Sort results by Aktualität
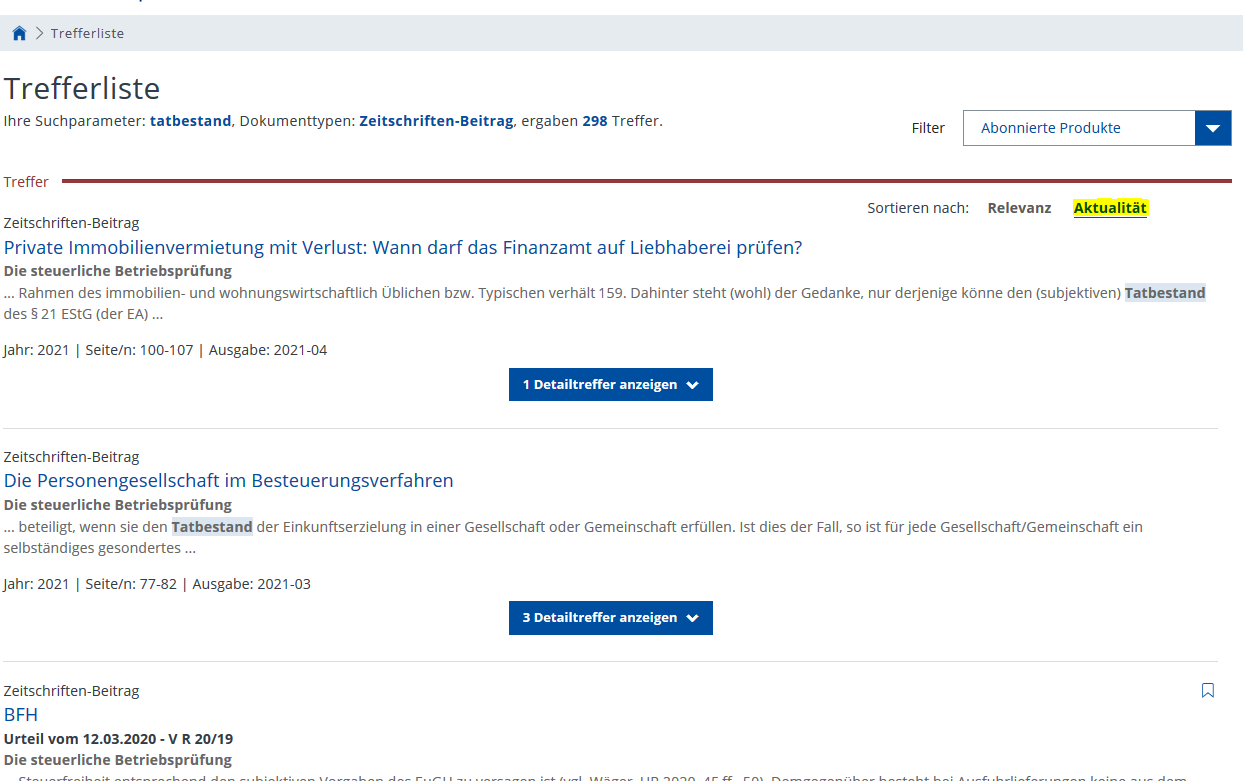This screenshot has height=781, width=1243. point(1110,208)
